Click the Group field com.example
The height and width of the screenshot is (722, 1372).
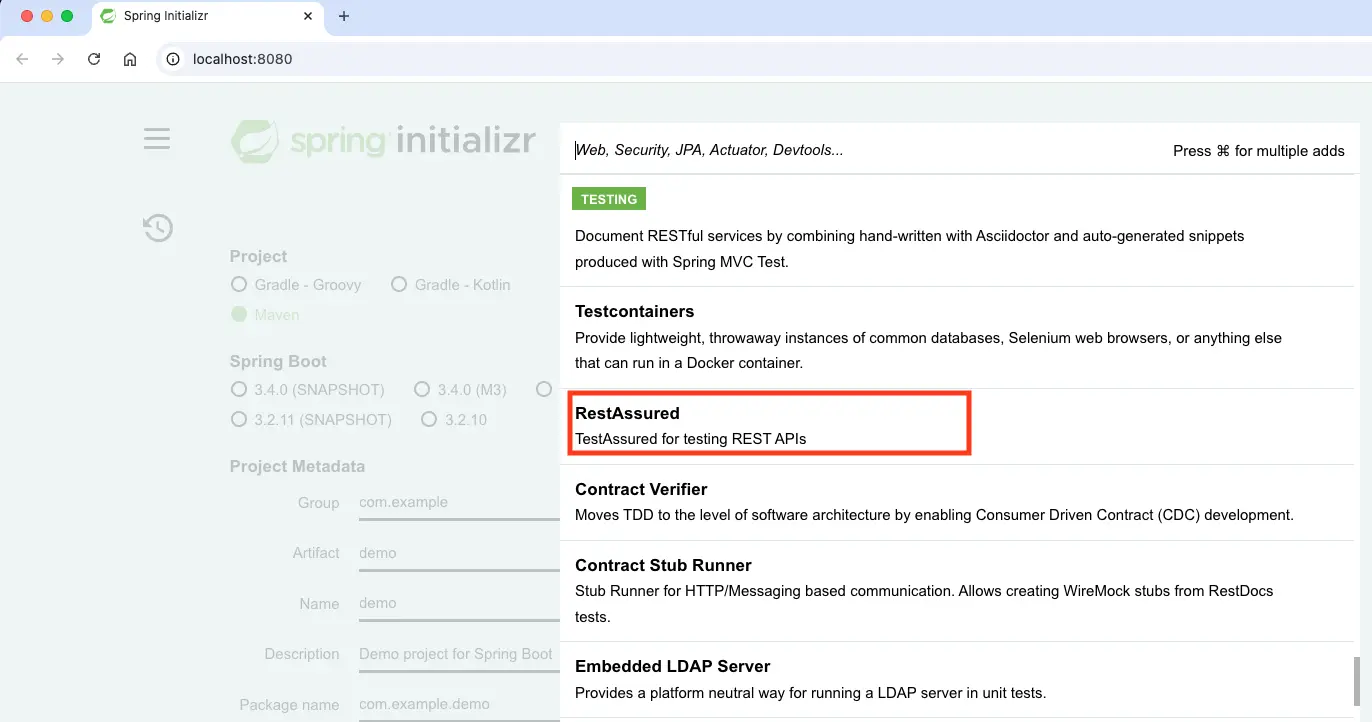click(x=459, y=503)
